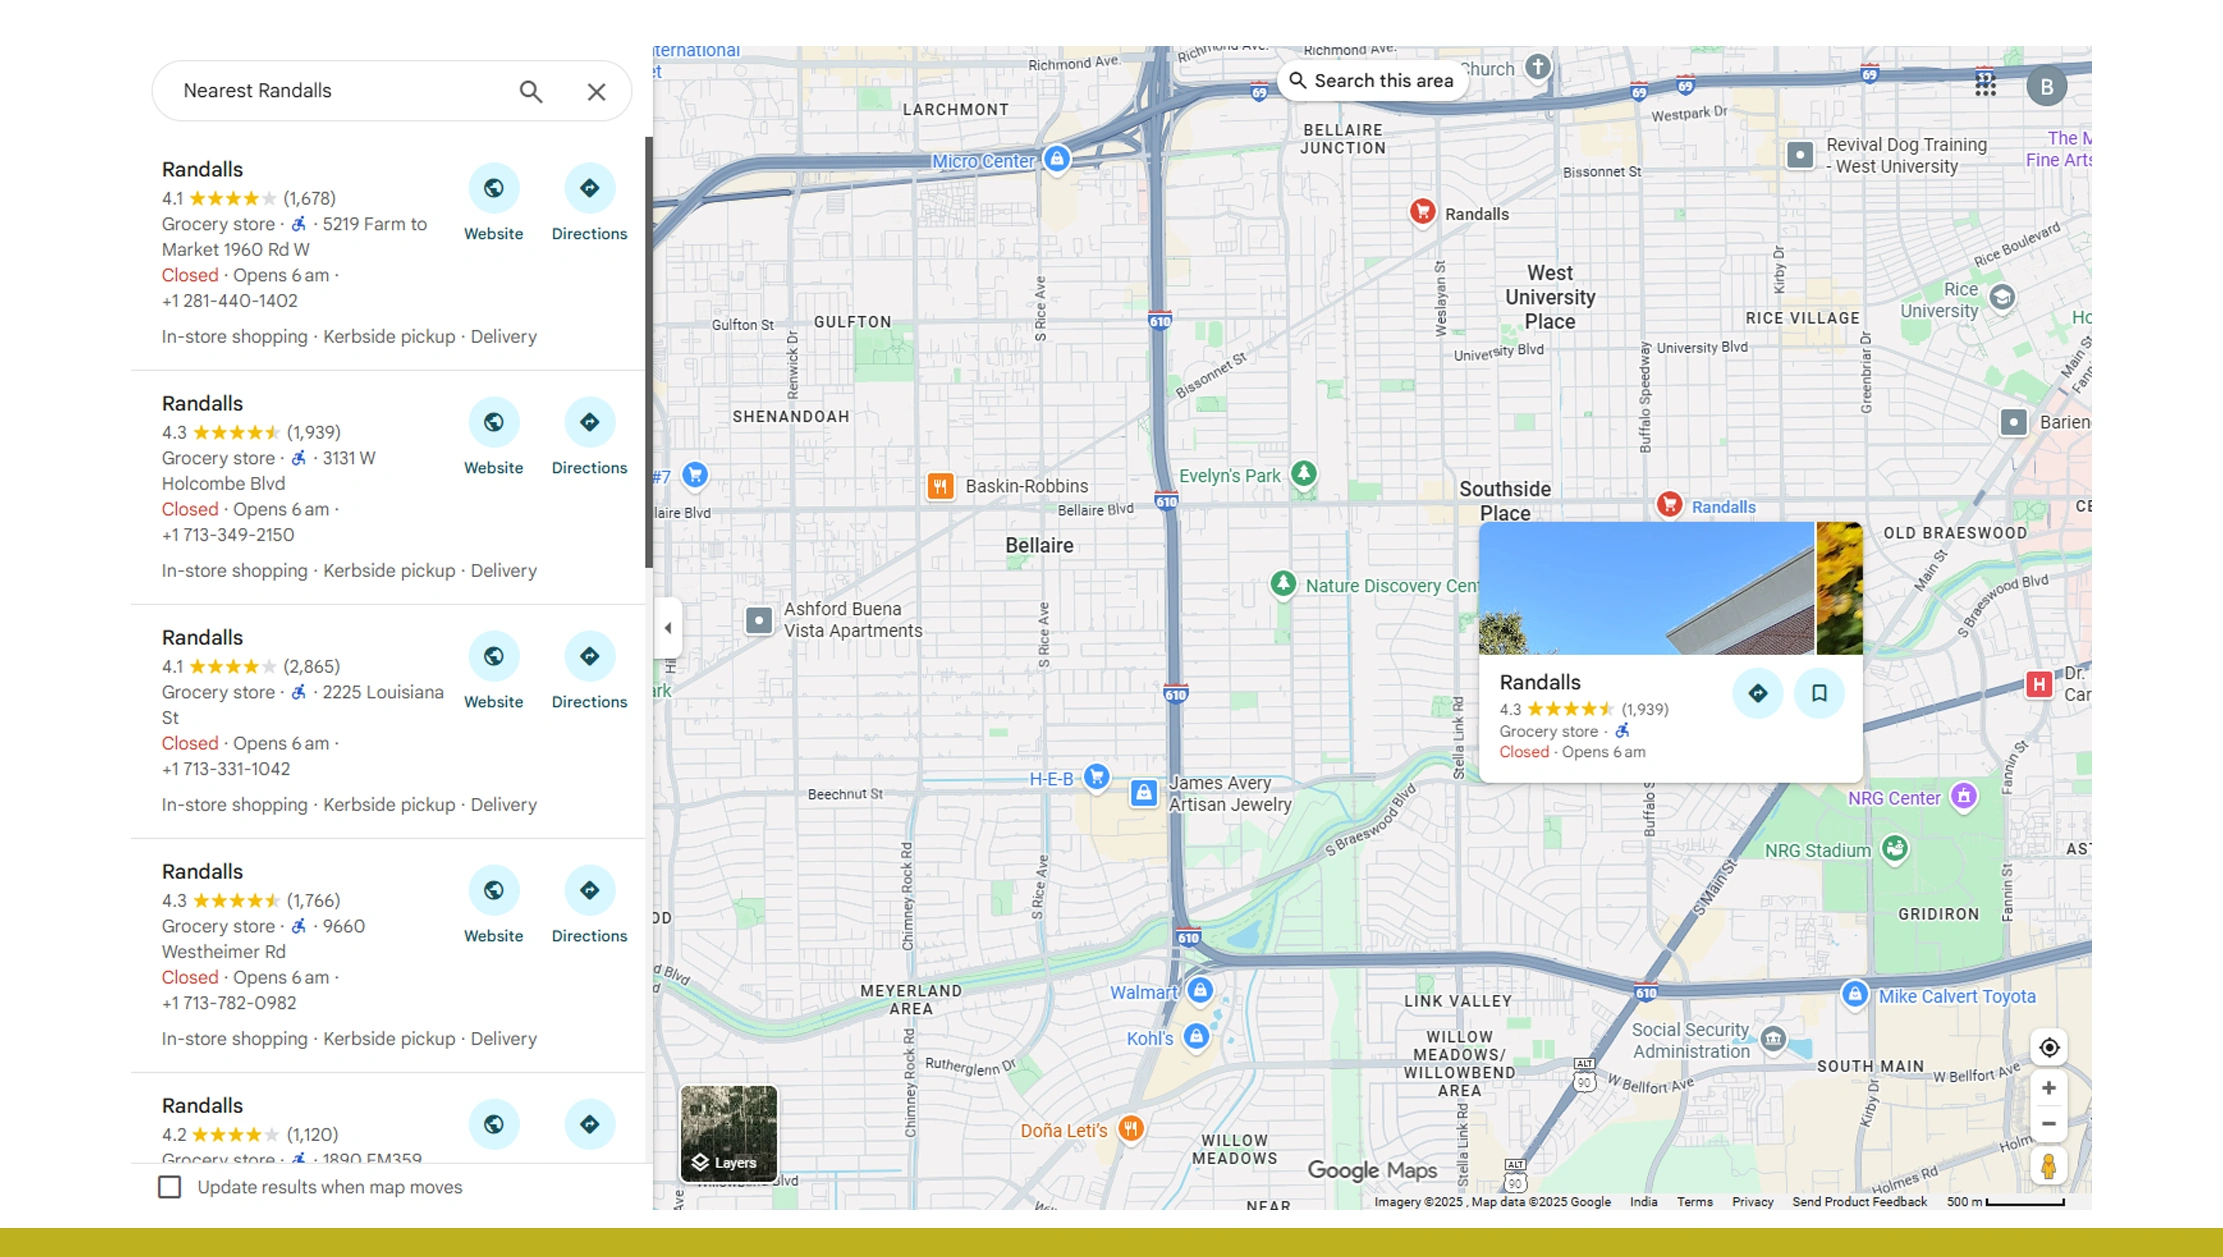Click the Street View pegman icon
This screenshot has height=1257, width=2223.
(2049, 1164)
